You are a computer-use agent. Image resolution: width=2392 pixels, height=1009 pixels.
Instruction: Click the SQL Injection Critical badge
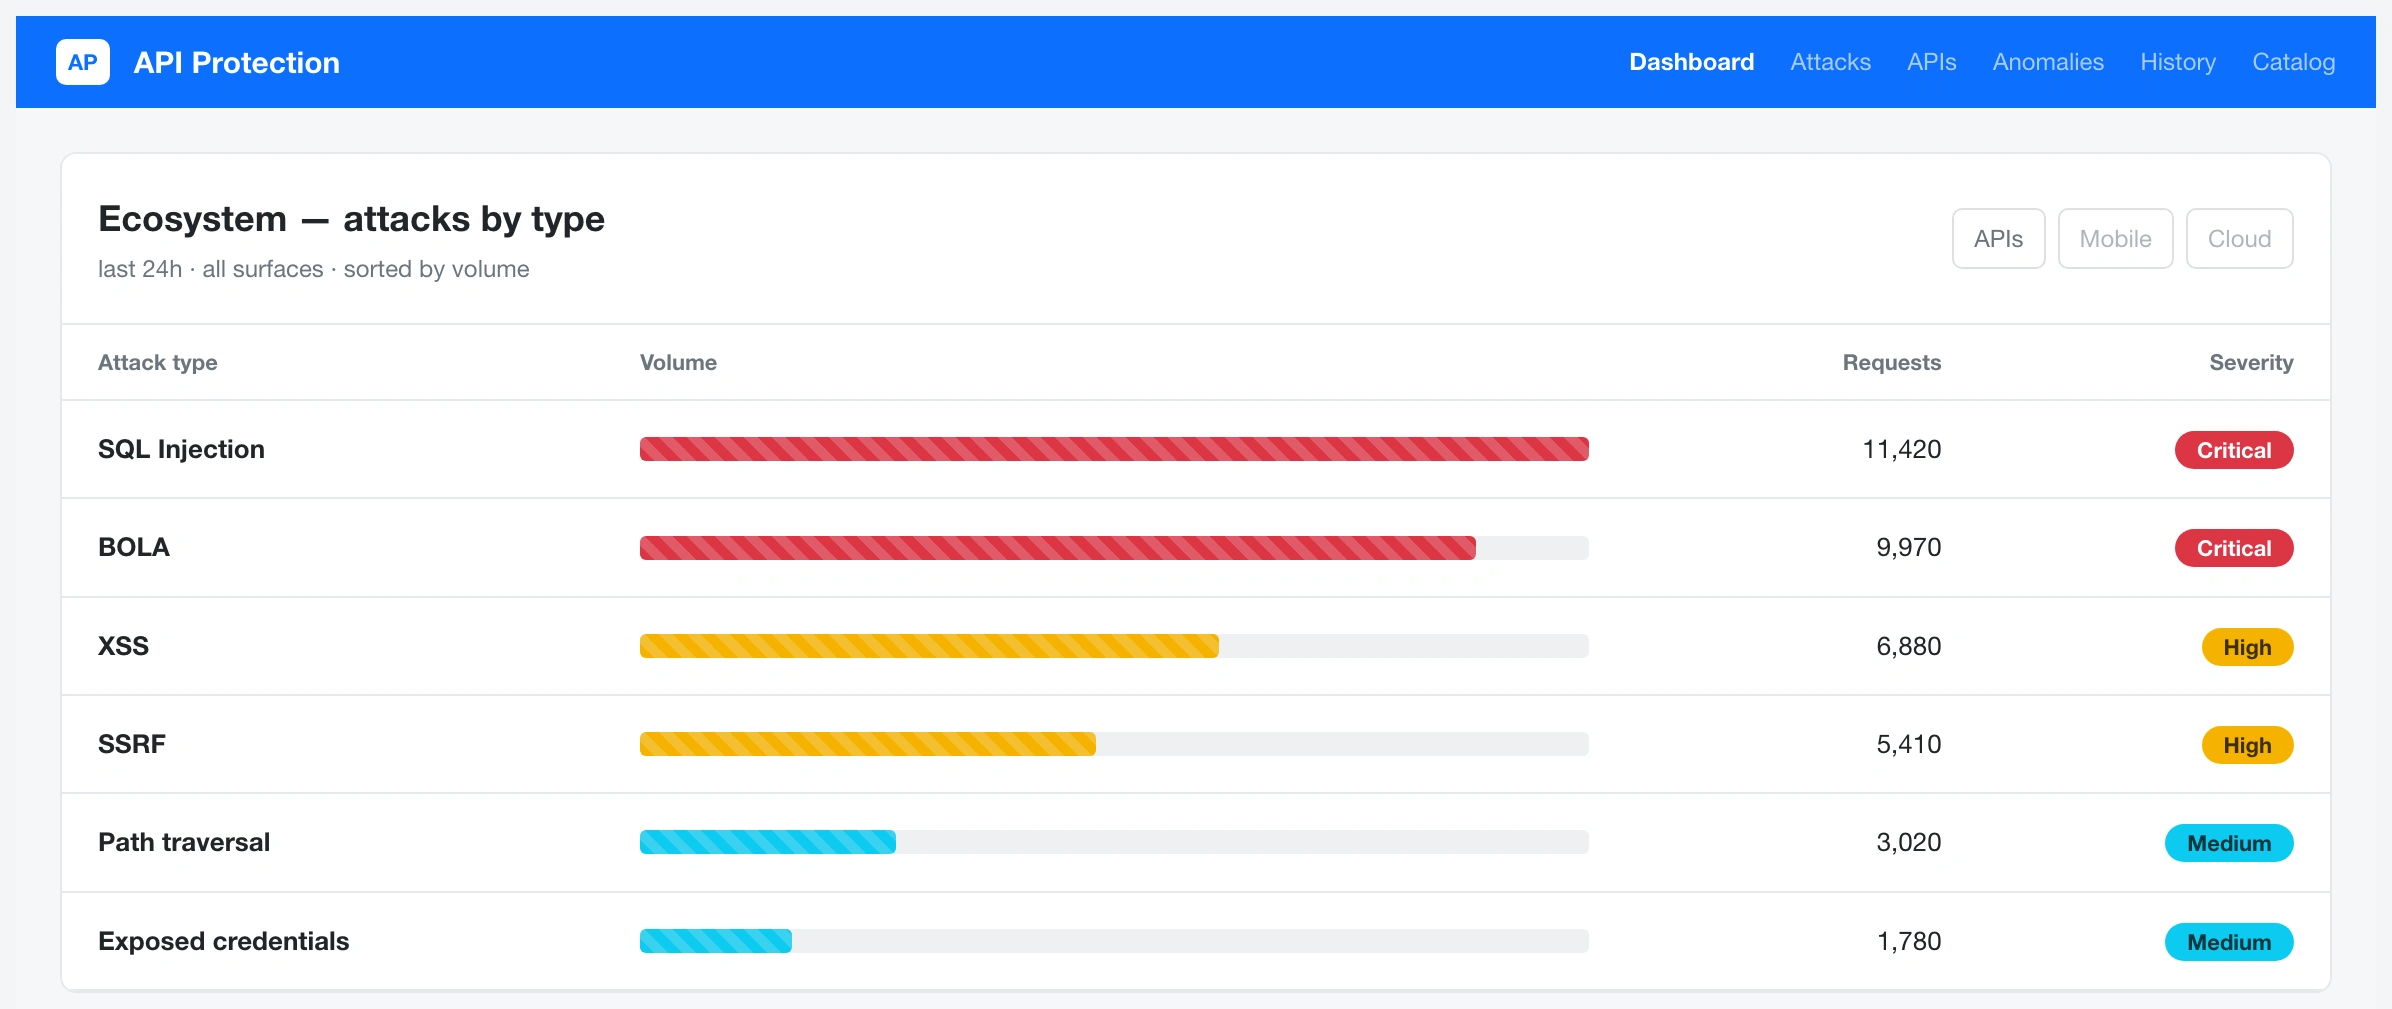pos(2234,450)
